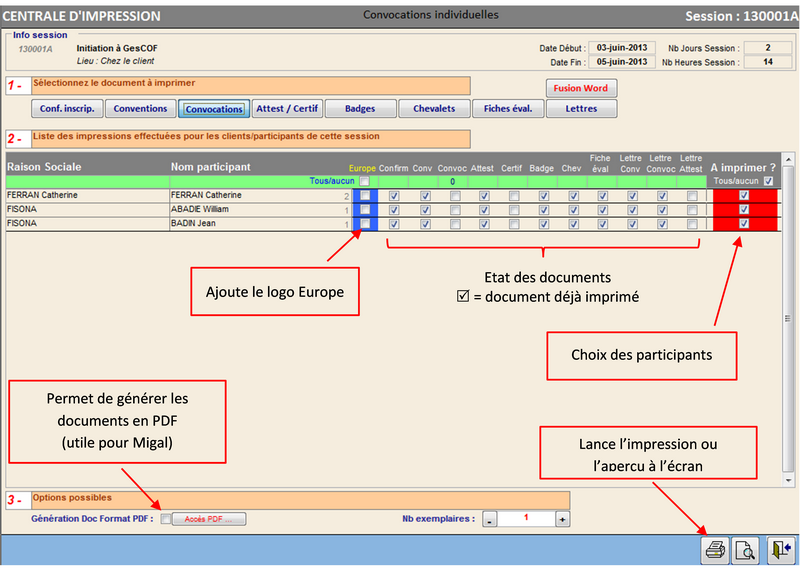Toggle the Europe Tous/aucun checkbox
This screenshot has width=800, height=587.
[365, 182]
